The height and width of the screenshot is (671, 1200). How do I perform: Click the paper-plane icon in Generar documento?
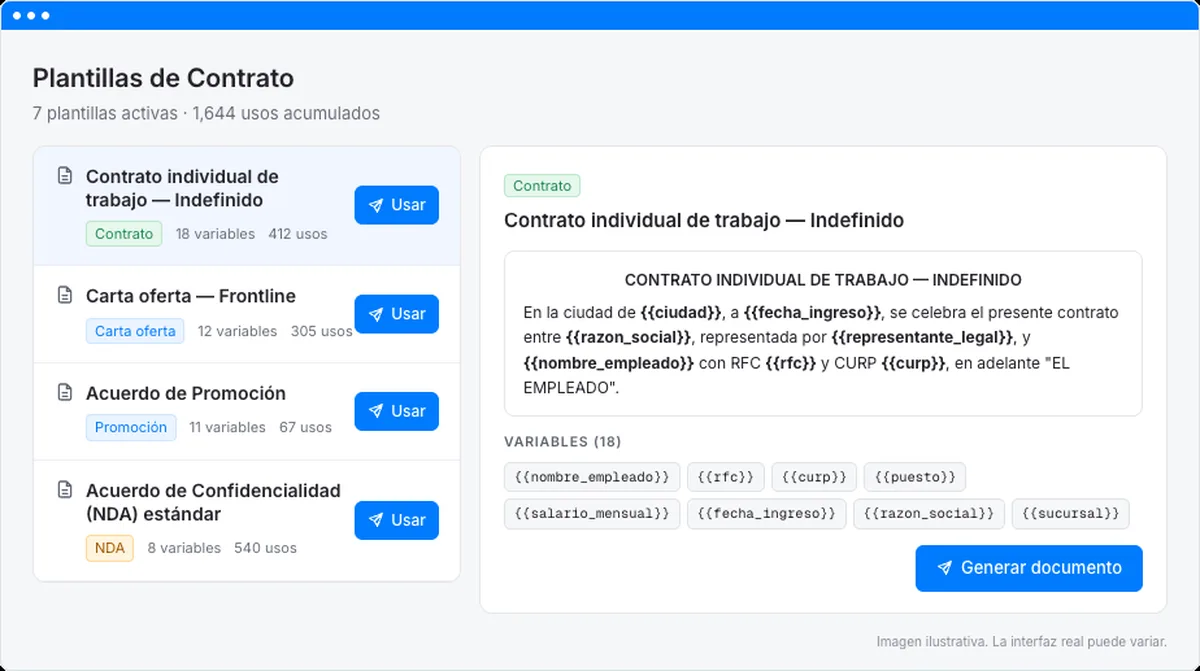[x=944, y=568]
